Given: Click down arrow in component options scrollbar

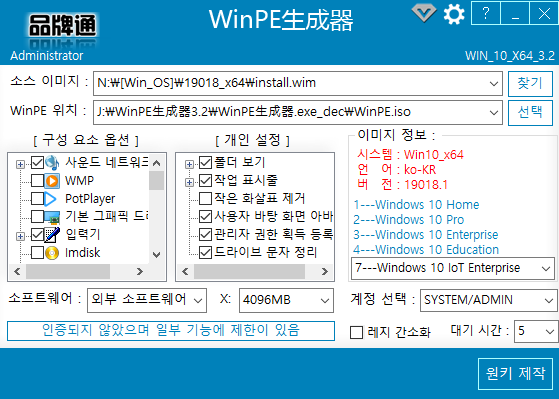Looking at the screenshot, I should (x=156, y=255).
